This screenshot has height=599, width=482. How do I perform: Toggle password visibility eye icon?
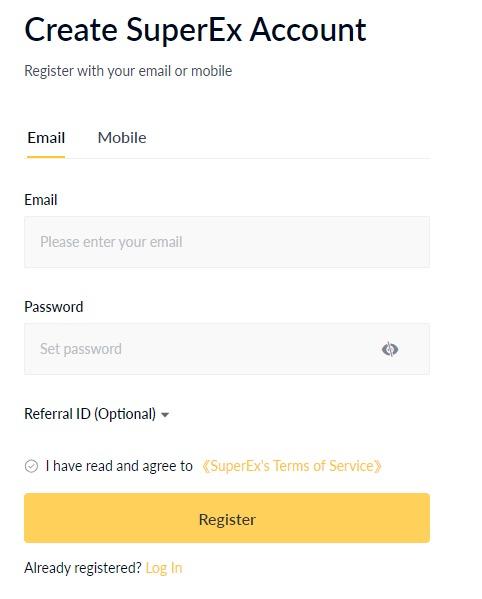click(390, 349)
